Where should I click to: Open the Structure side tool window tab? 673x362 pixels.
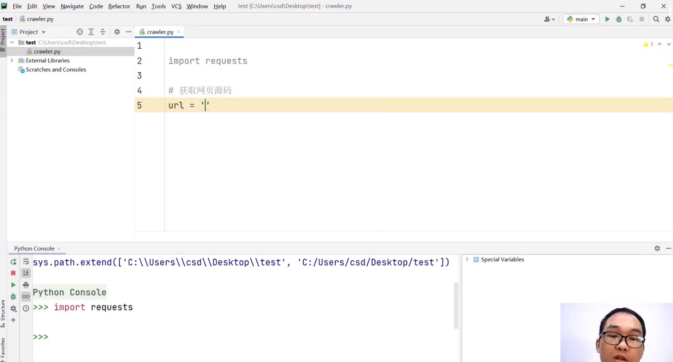(x=3, y=313)
